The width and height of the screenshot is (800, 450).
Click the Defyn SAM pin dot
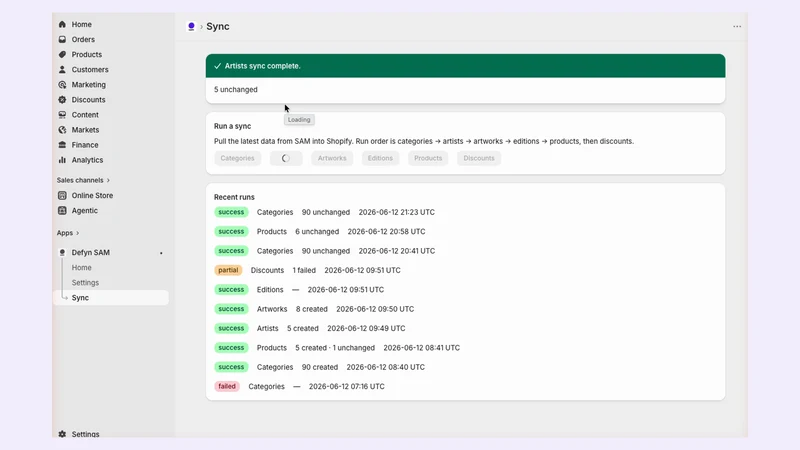tap(161, 253)
